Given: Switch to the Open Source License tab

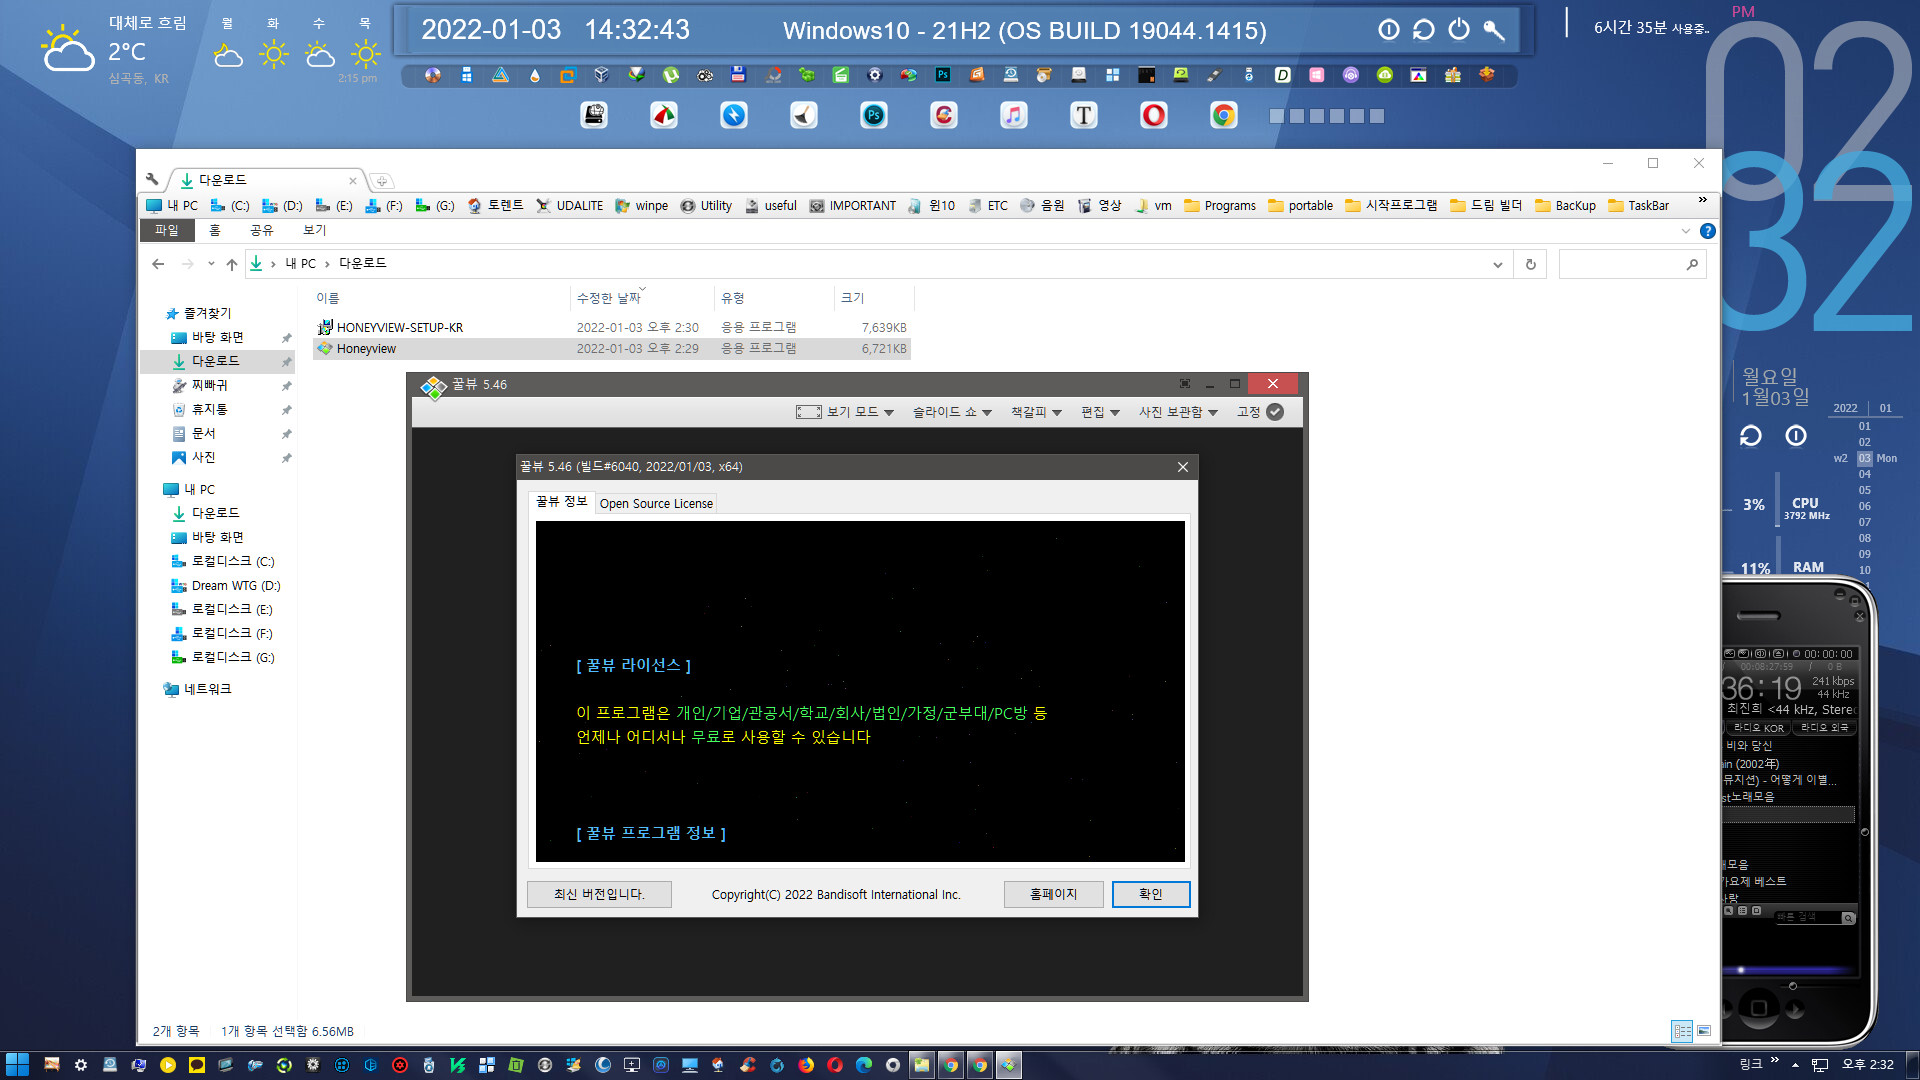Looking at the screenshot, I should (656, 503).
